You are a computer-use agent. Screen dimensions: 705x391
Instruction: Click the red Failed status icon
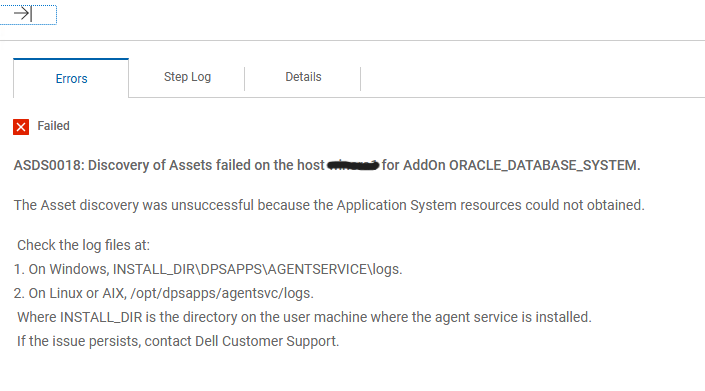pos(21,127)
